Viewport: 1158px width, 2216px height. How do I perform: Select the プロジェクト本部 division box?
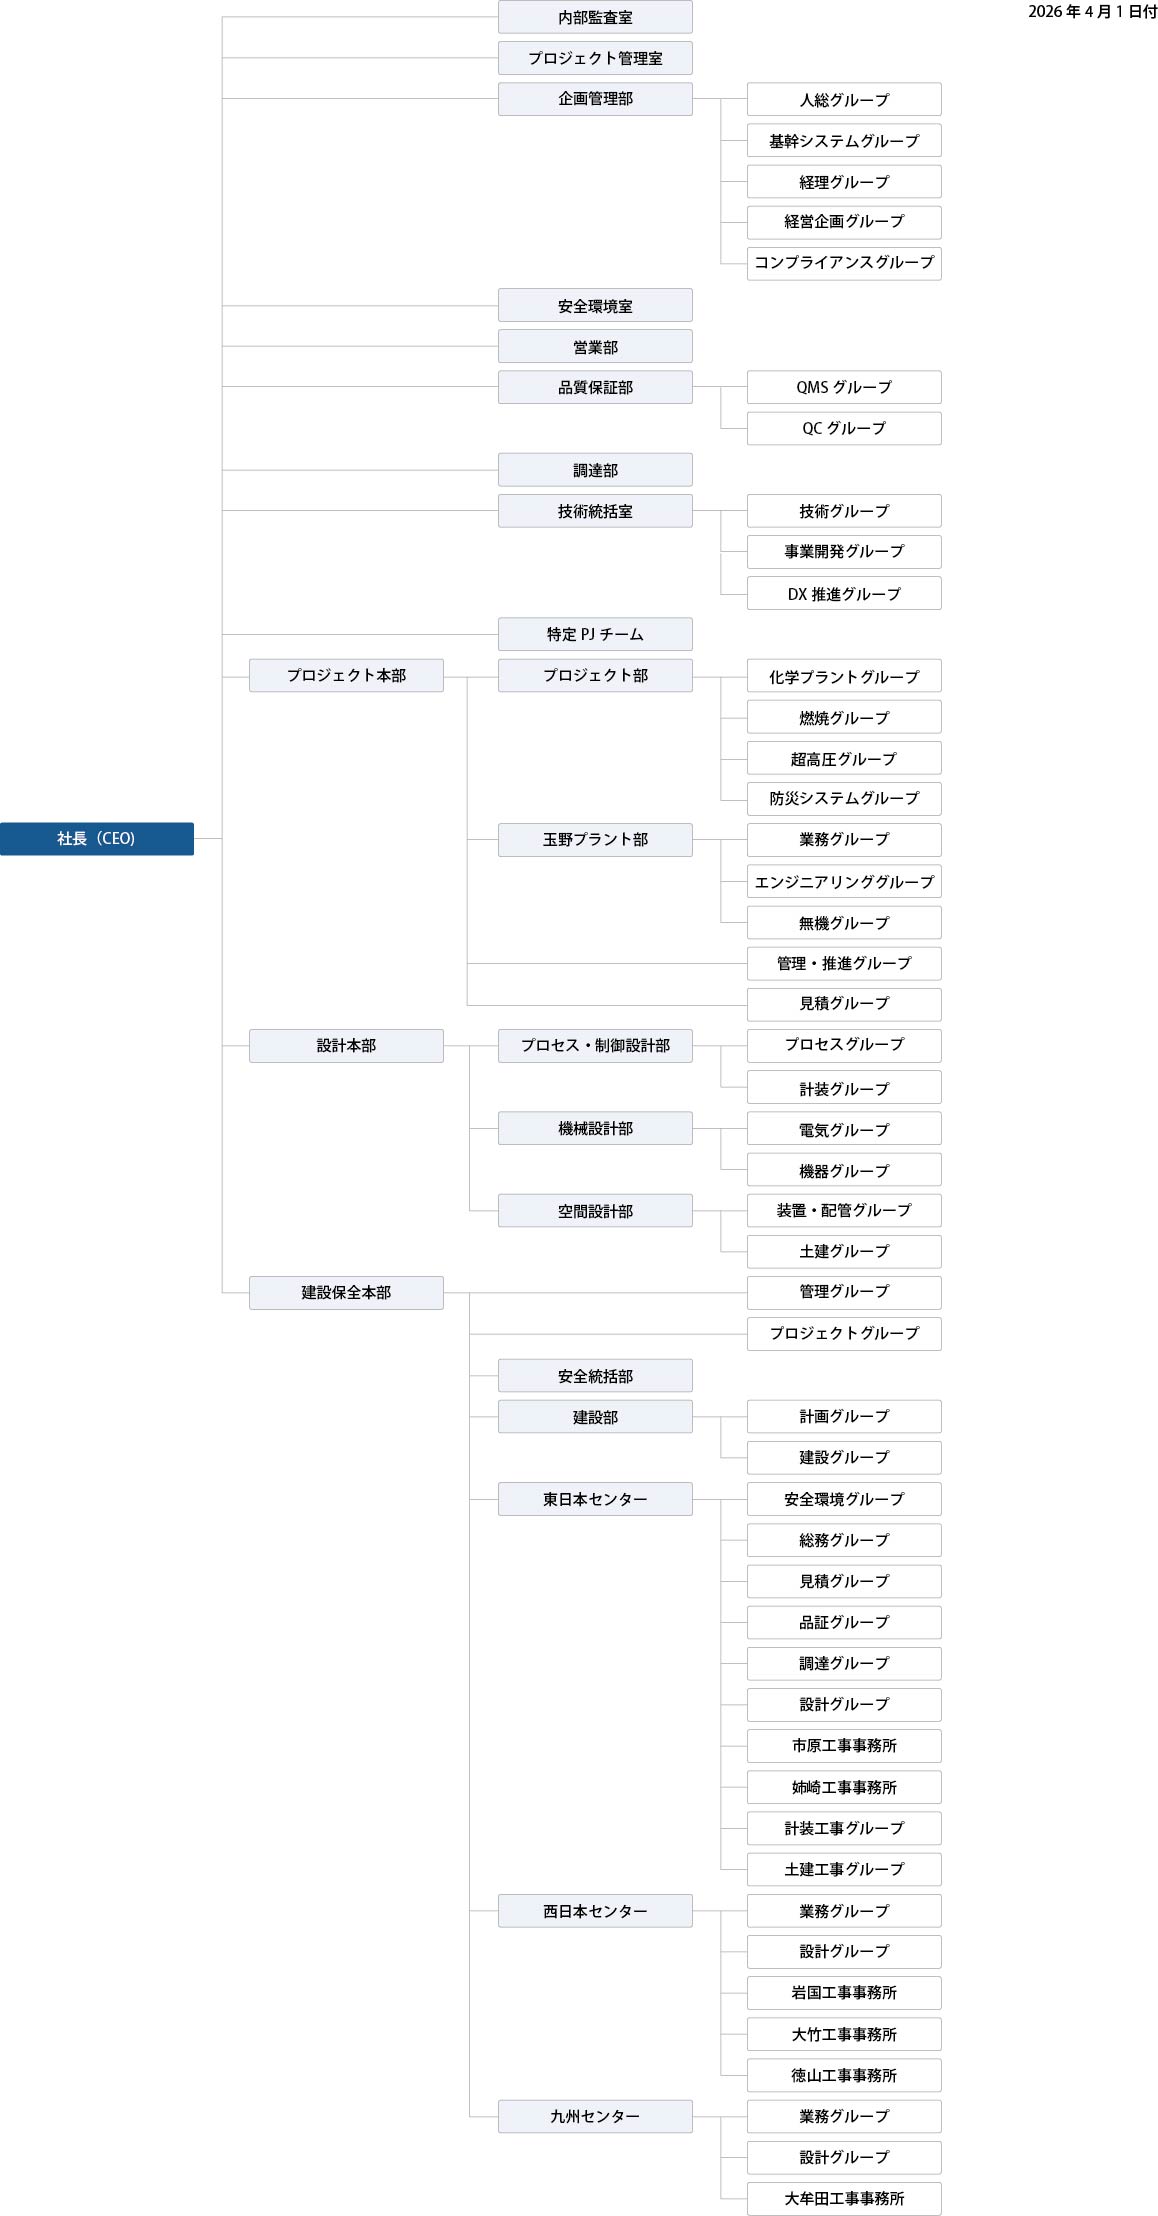pyautogui.click(x=346, y=676)
